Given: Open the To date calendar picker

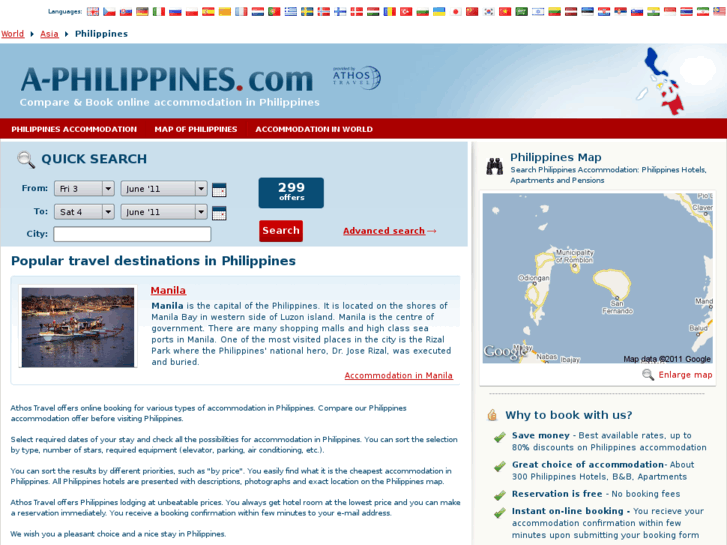Looking at the screenshot, I should [x=219, y=213].
